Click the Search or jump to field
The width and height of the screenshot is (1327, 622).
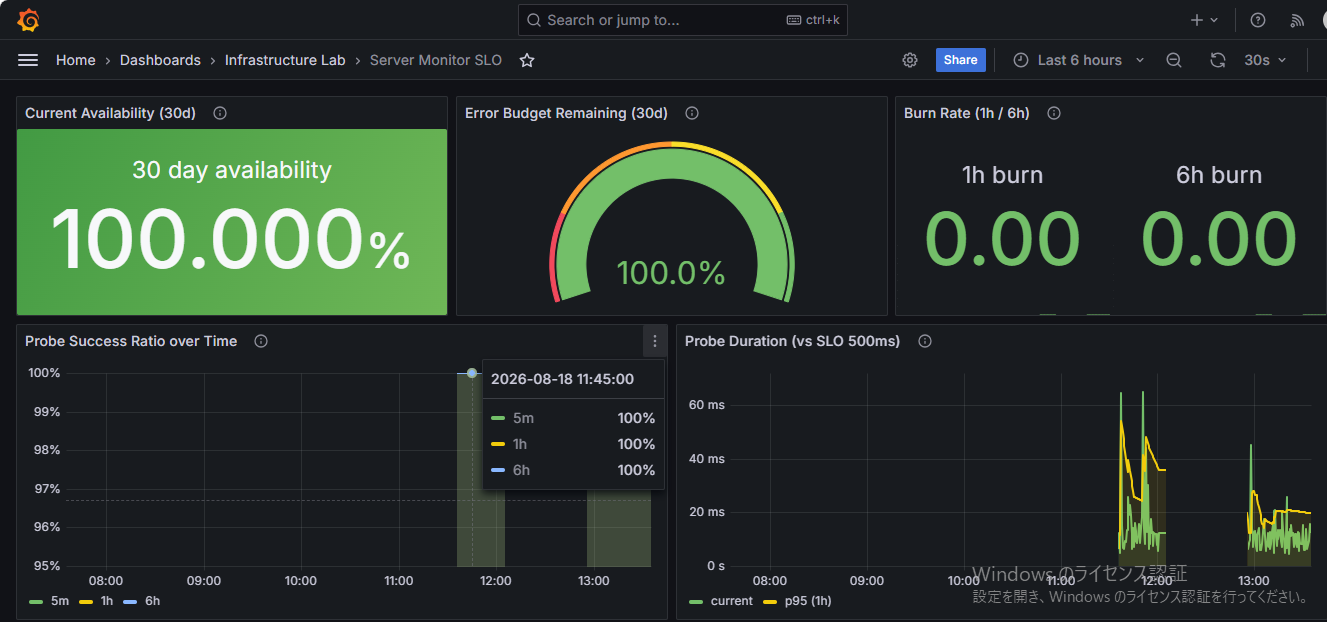coord(683,20)
